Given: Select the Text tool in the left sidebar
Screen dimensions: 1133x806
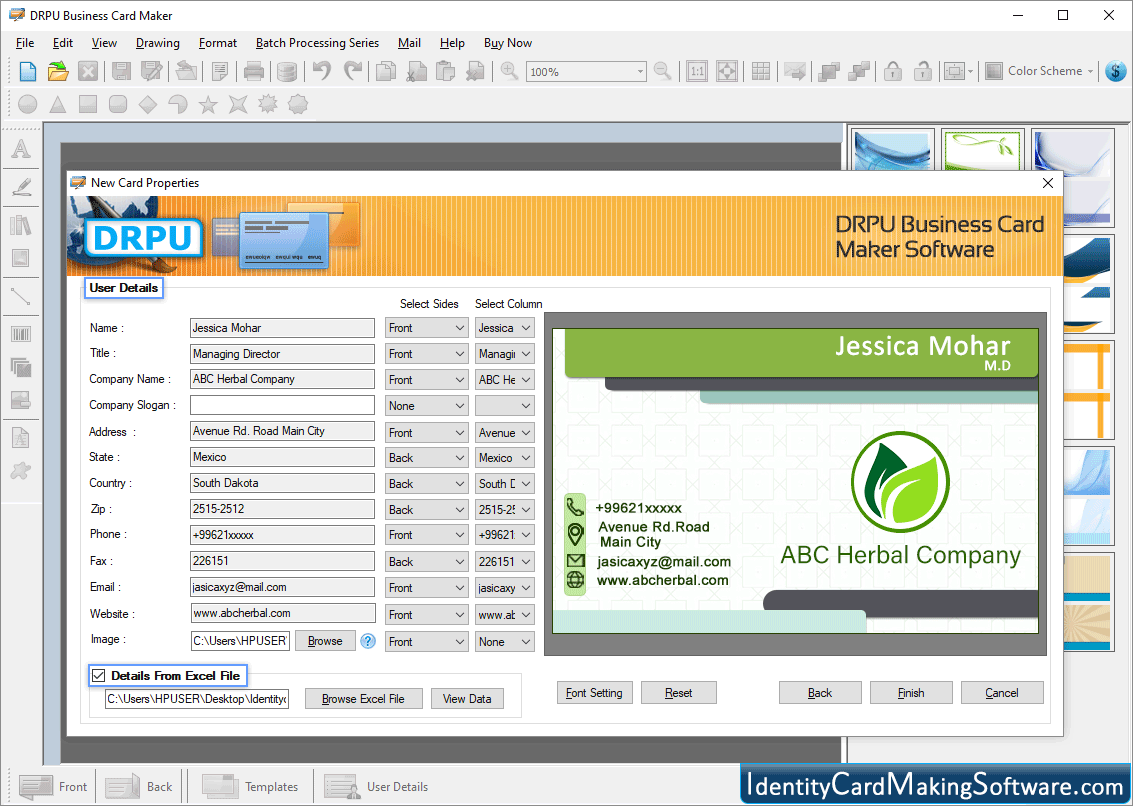Looking at the screenshot, I should [21, 149].
